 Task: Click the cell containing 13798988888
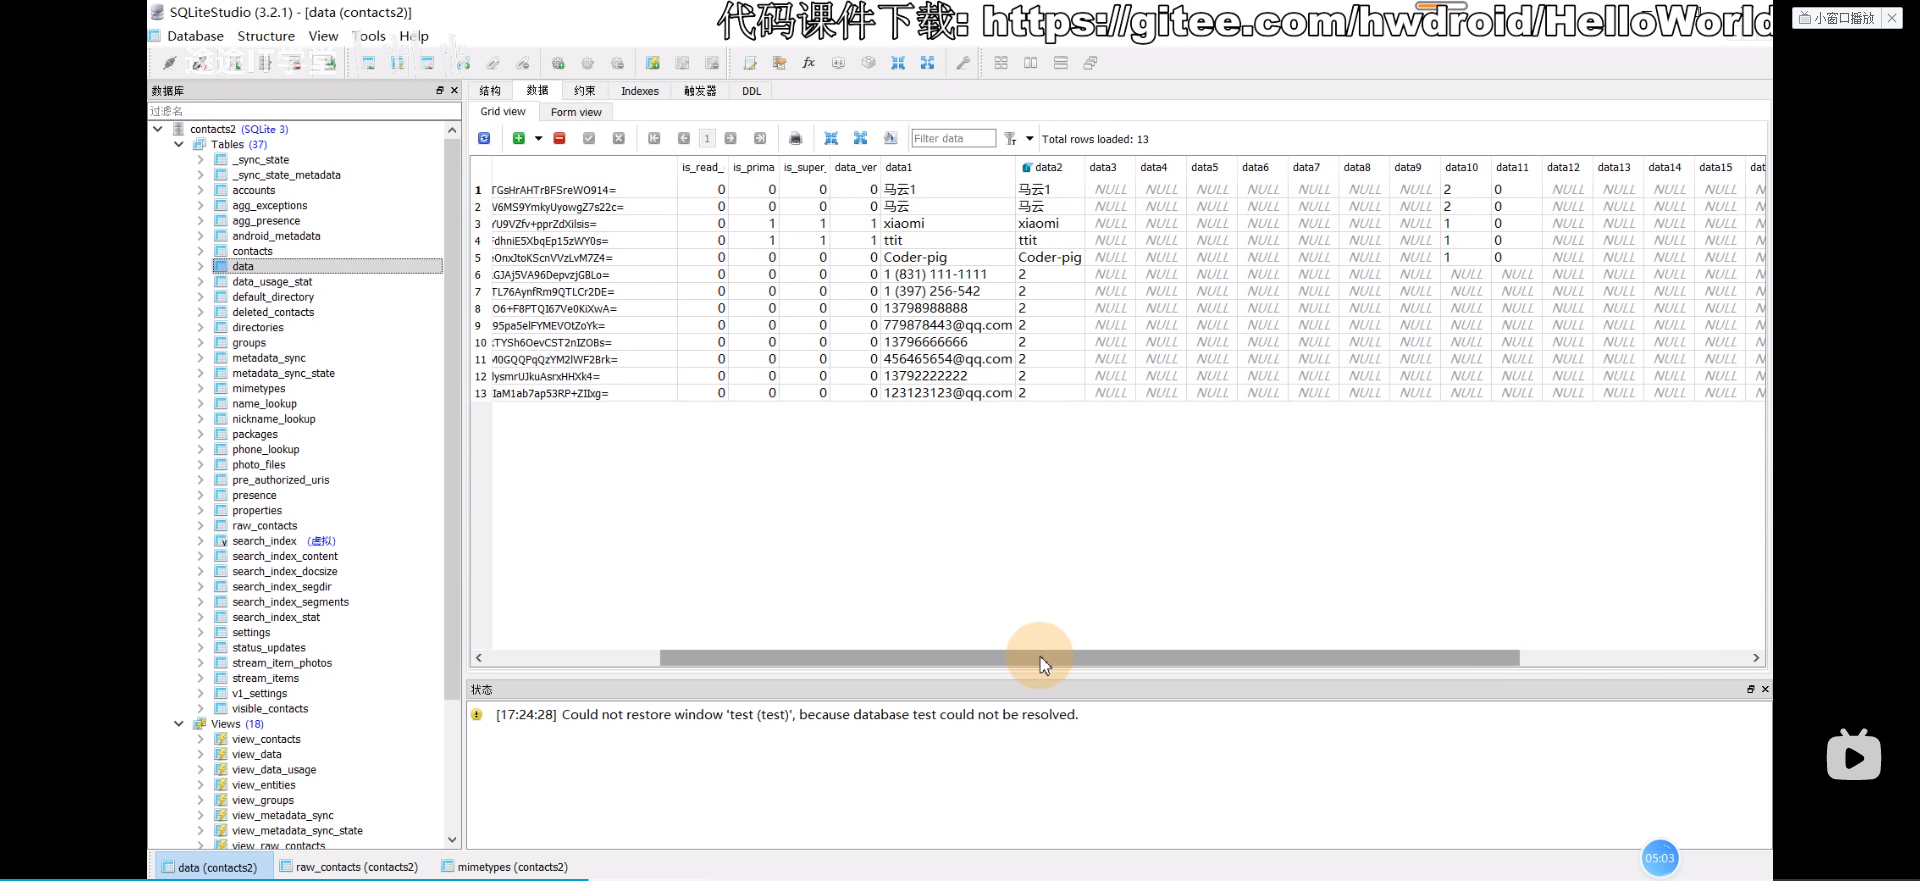point(947,308)
